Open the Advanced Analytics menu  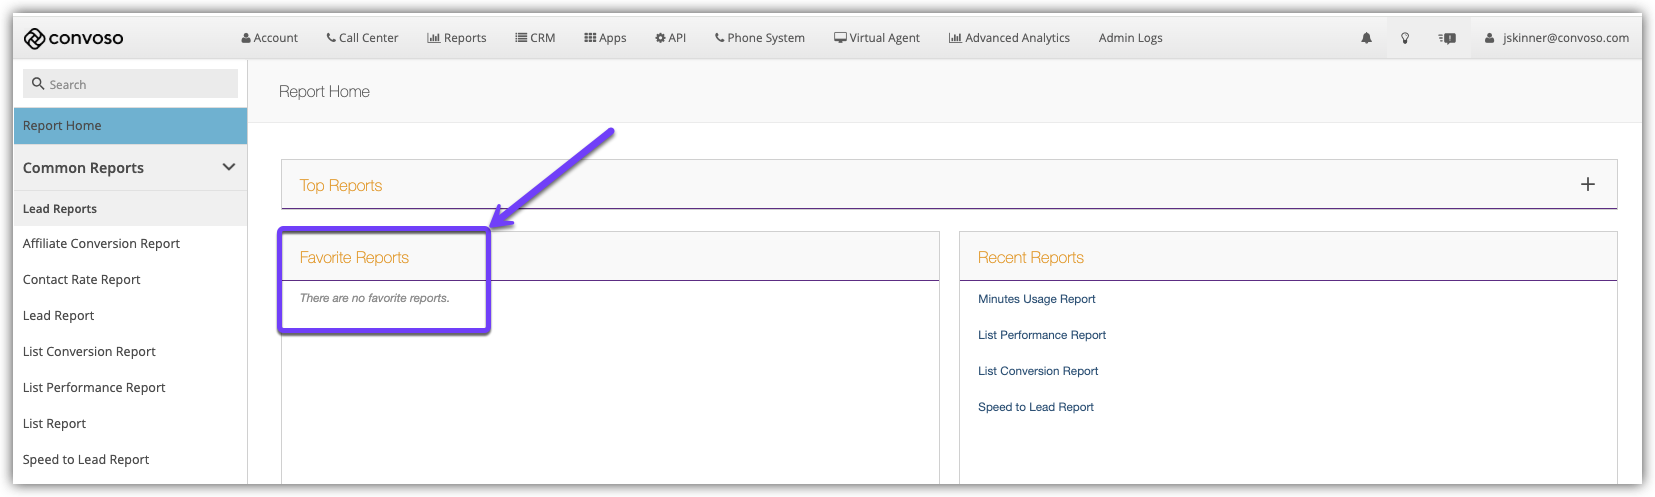[1009, 38]
